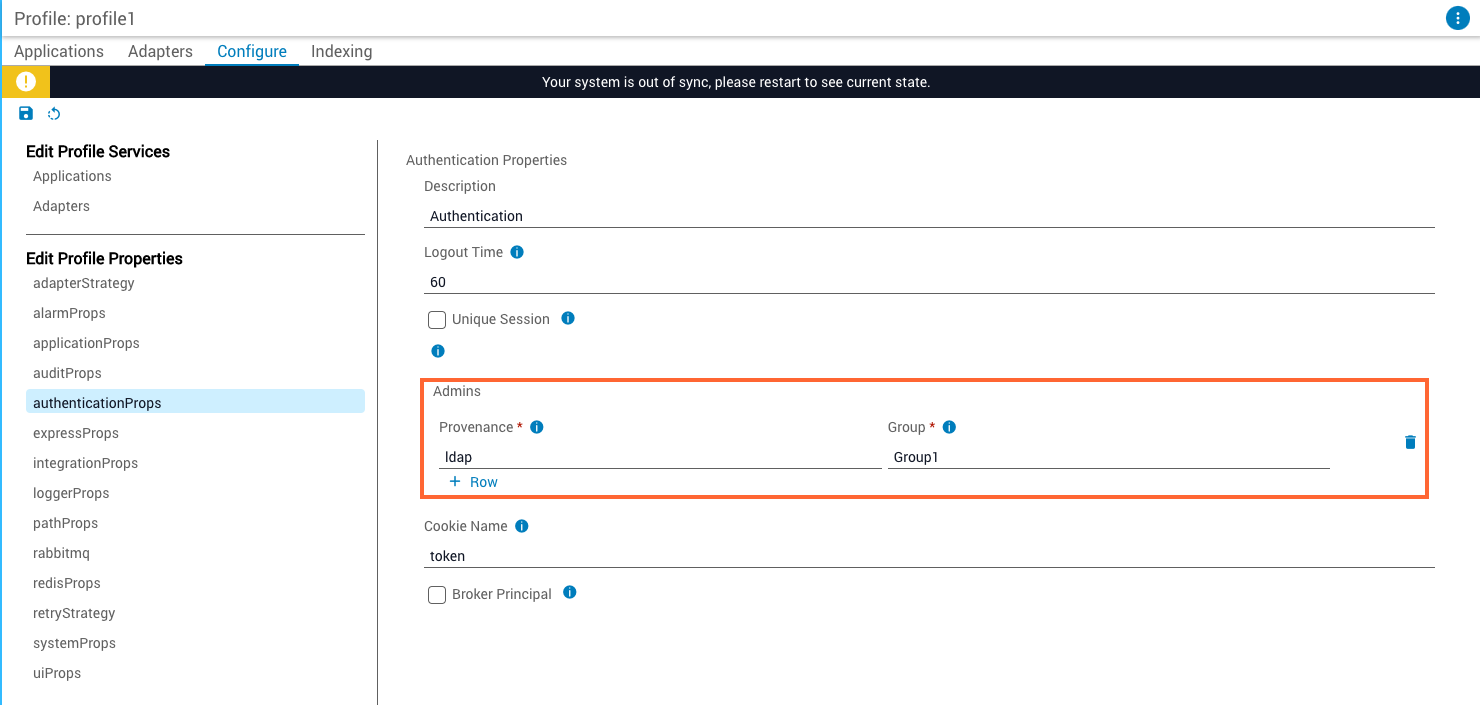The width and height of the screenshot is (1480, 705).
Task: Switch to the Adapters tab
Action: [160, 51]
